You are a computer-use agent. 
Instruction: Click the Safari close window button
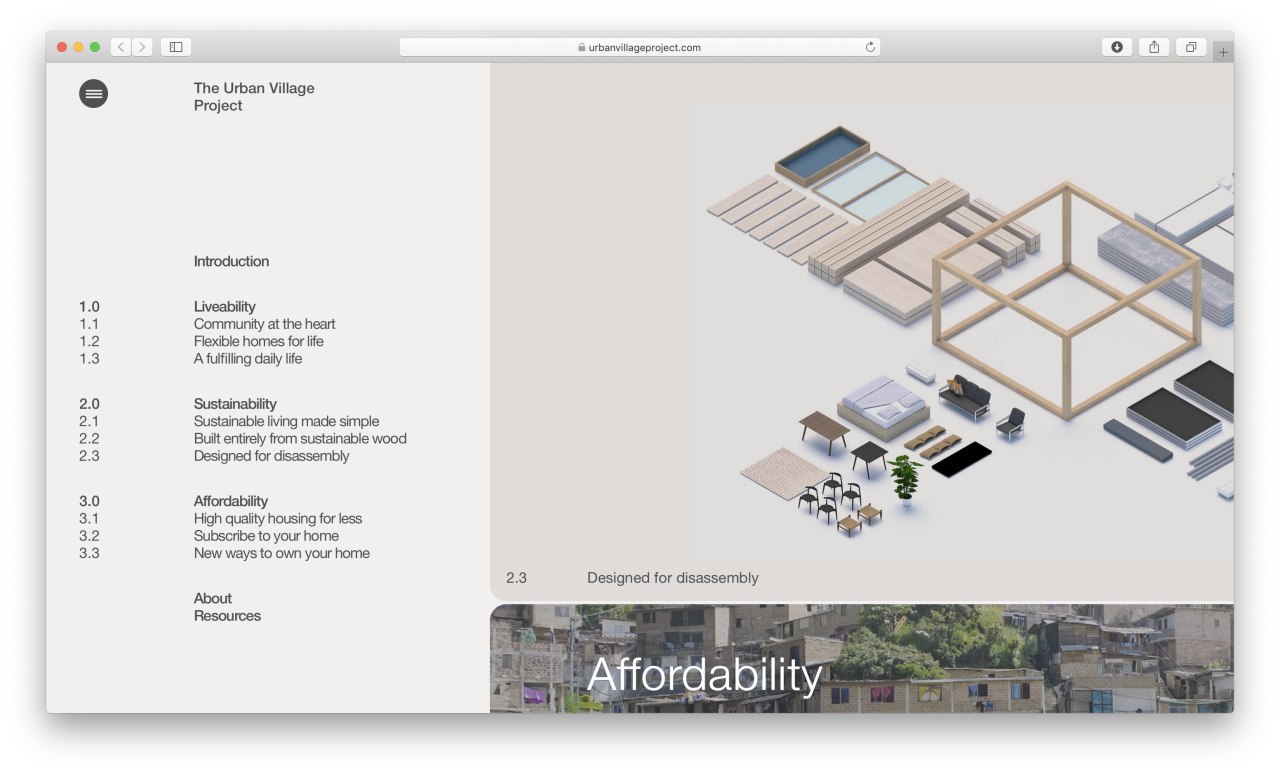click(x=62, y=47)
